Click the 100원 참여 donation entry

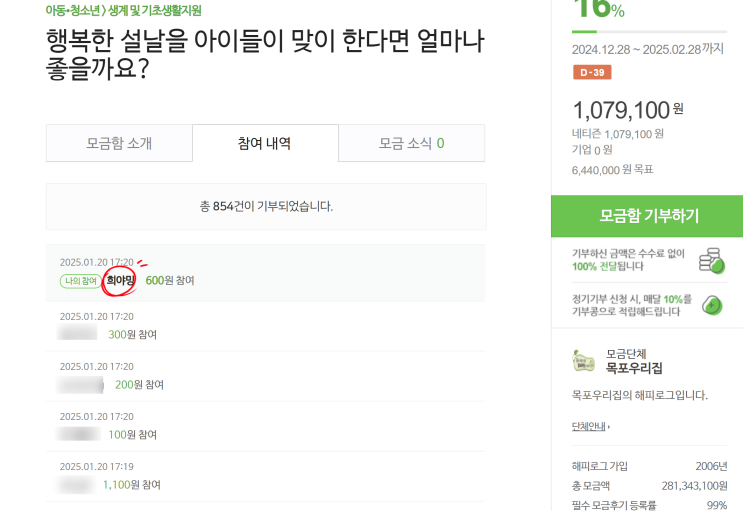[133, 435]
